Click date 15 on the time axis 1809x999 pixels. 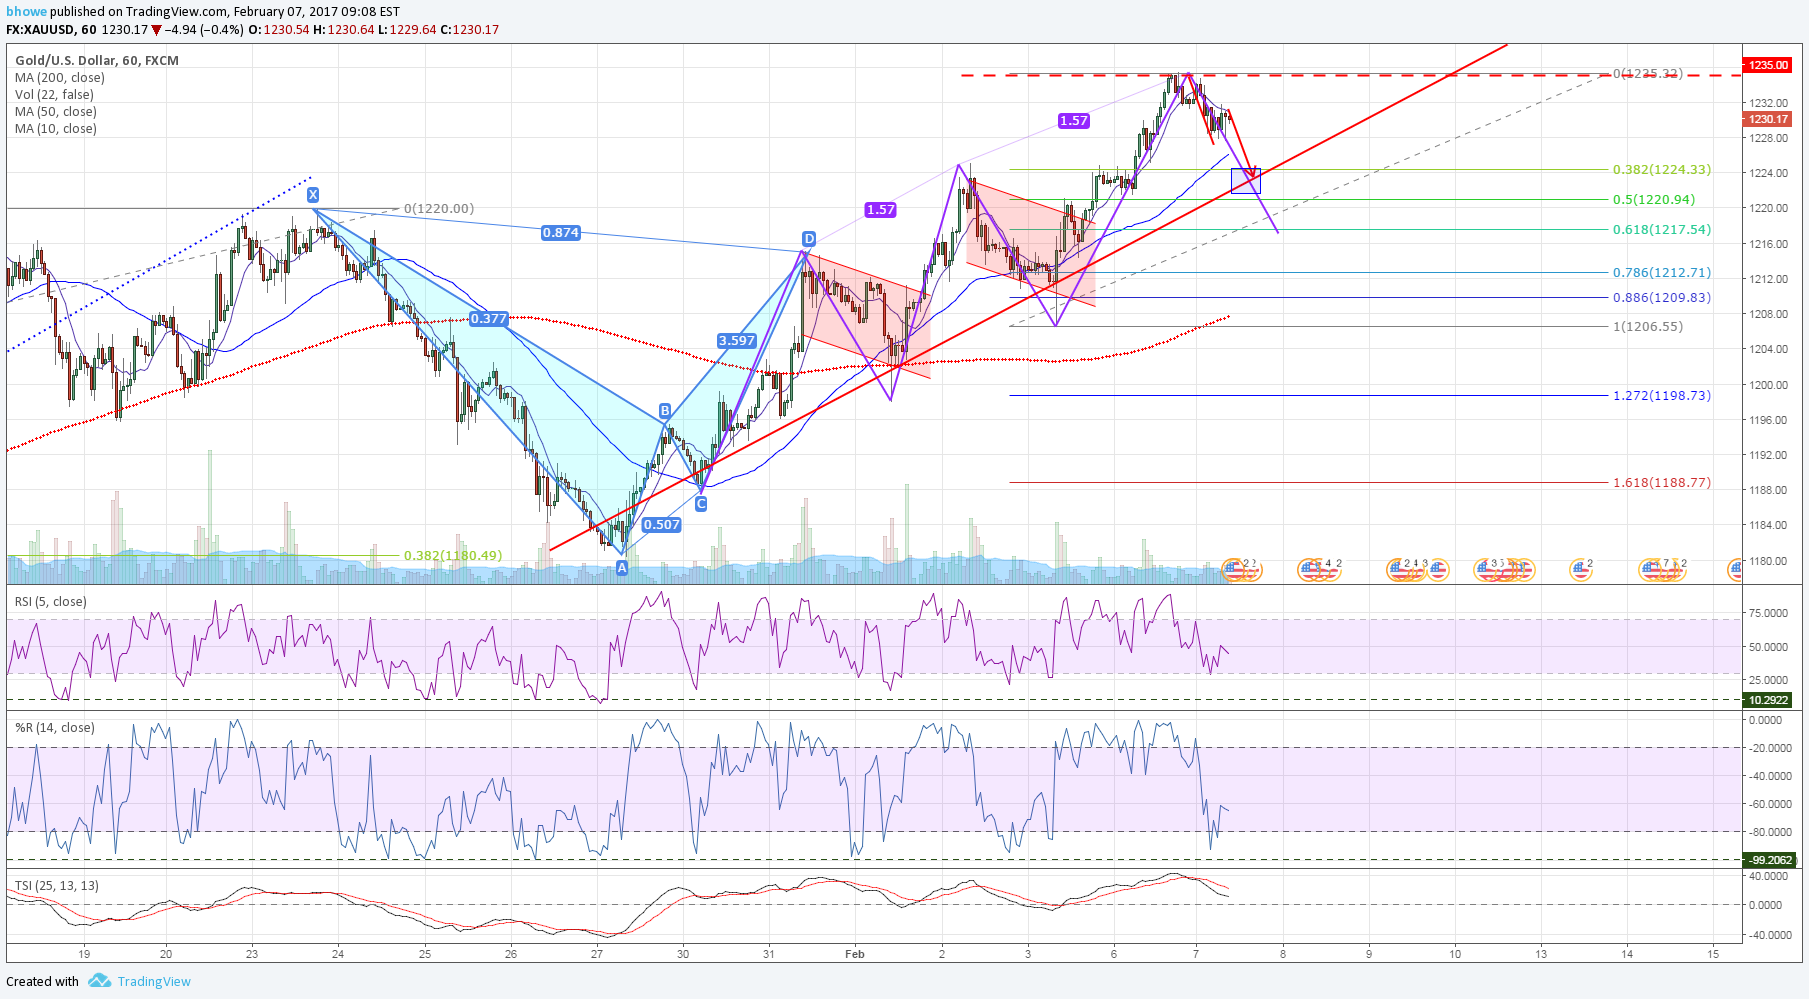click(1713, 954)
